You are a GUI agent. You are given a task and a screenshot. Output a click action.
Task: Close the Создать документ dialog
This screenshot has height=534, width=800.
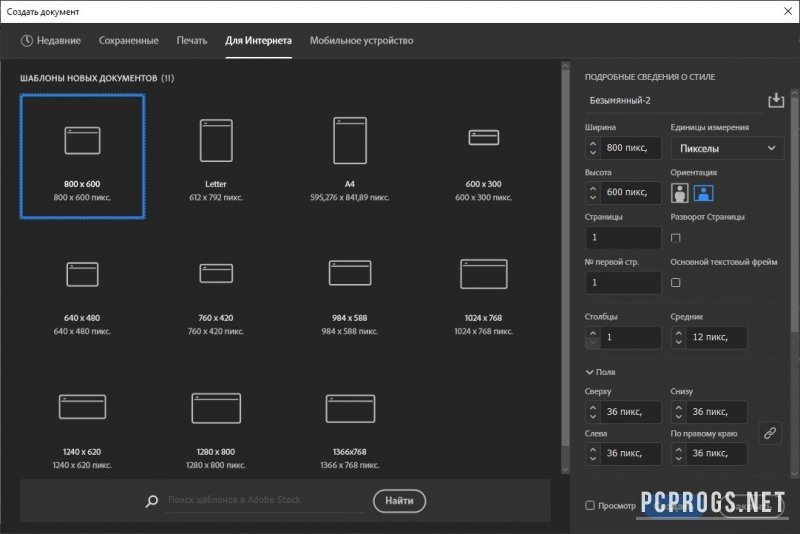788,11
